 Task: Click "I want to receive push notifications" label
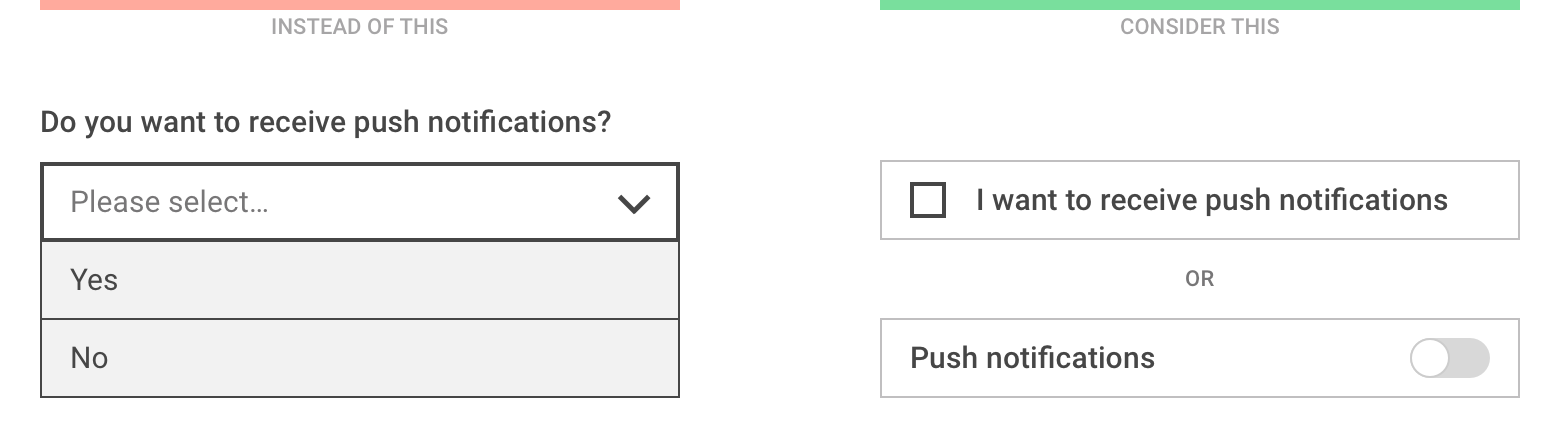(x=1211, y=200)
